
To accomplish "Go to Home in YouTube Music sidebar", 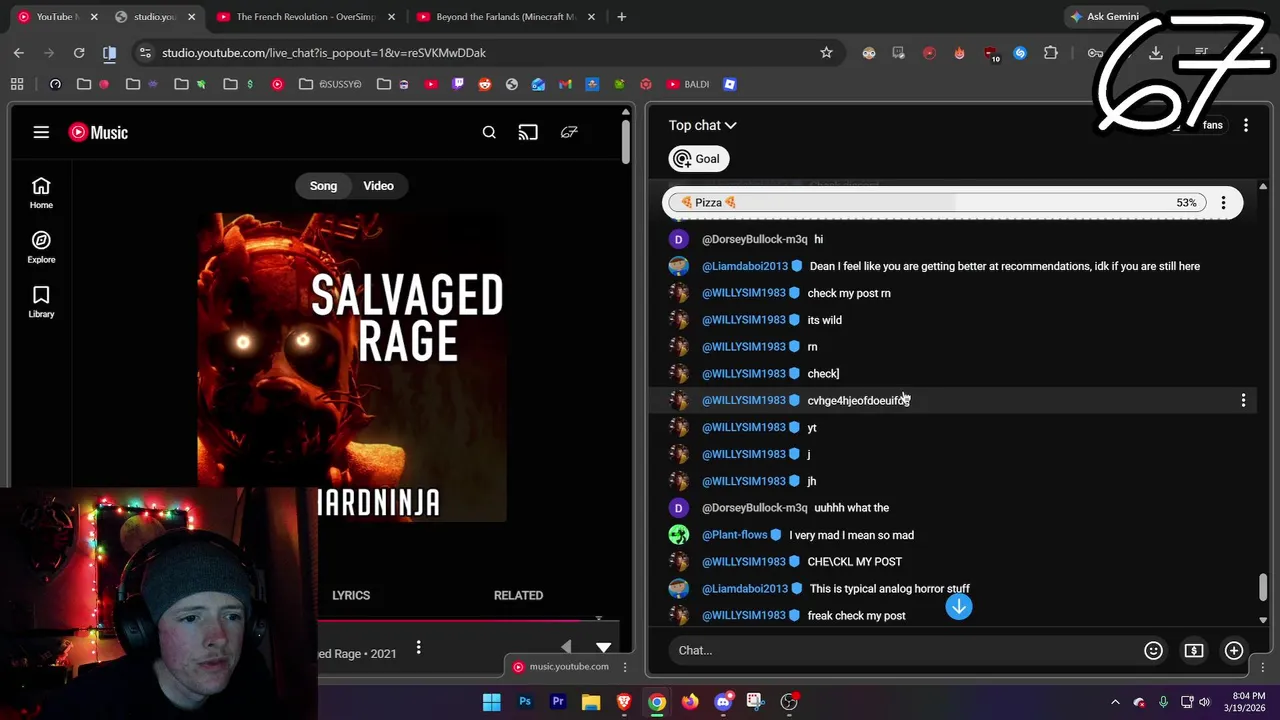I will pyautogui.click(x=41, y=193).
